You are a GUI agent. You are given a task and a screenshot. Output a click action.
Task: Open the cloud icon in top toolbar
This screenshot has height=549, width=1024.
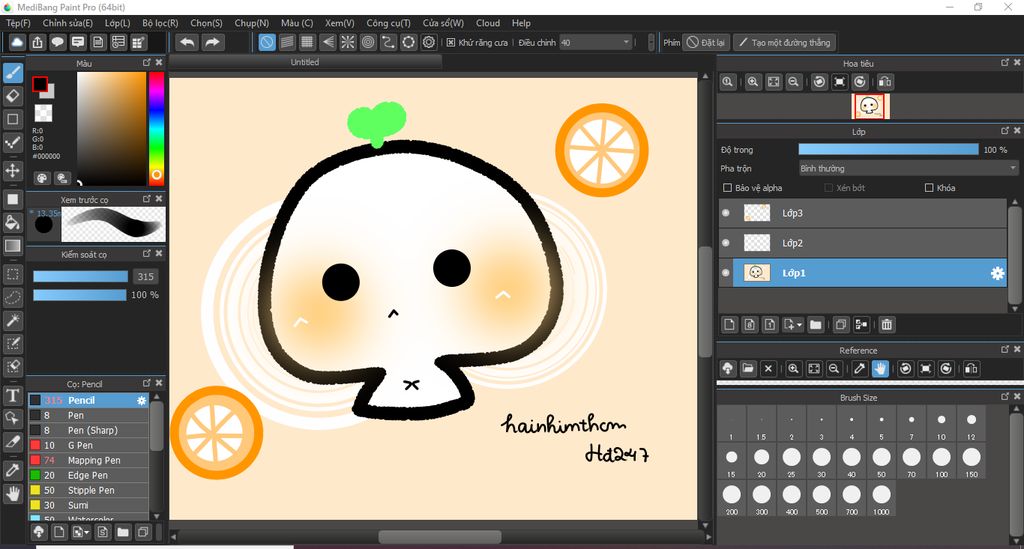coord(17,42)
